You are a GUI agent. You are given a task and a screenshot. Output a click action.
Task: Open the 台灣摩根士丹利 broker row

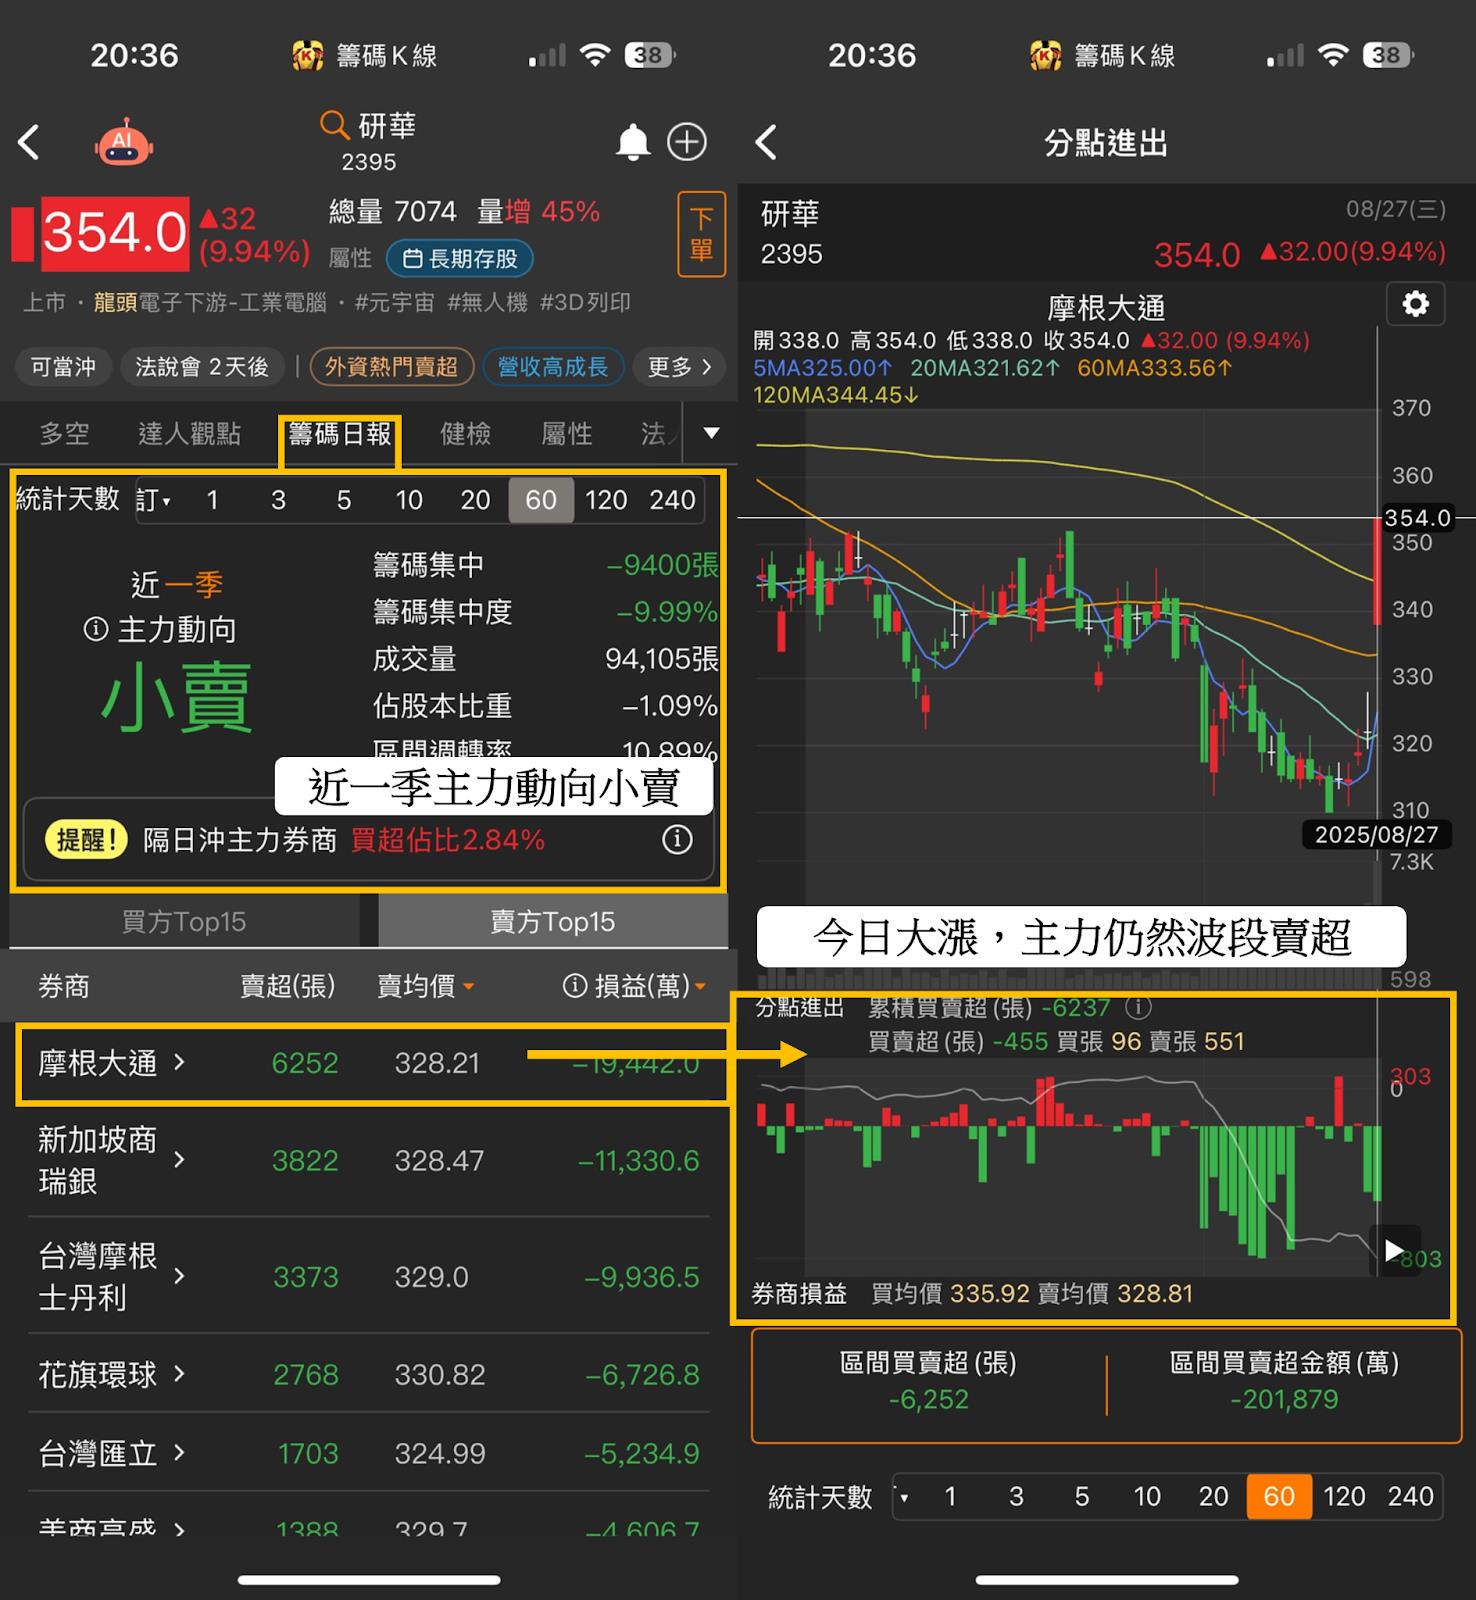[x=369, y=1276]
